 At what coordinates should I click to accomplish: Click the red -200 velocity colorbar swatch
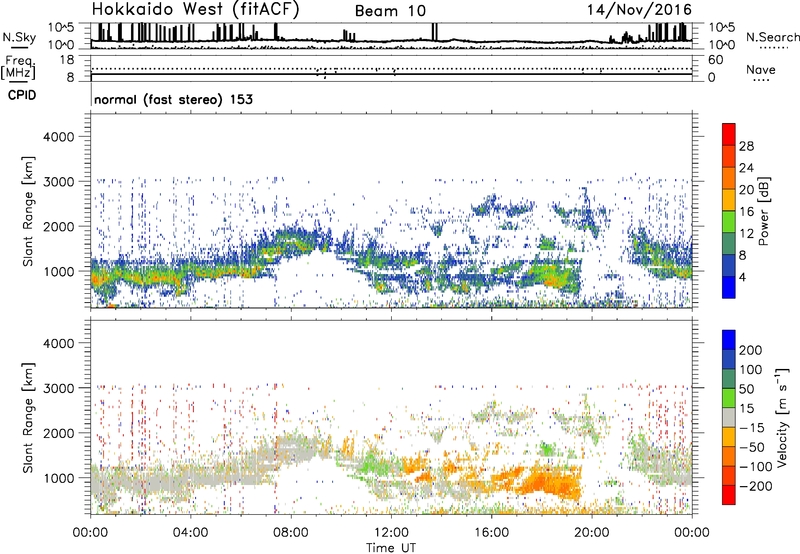pos(729,495)
